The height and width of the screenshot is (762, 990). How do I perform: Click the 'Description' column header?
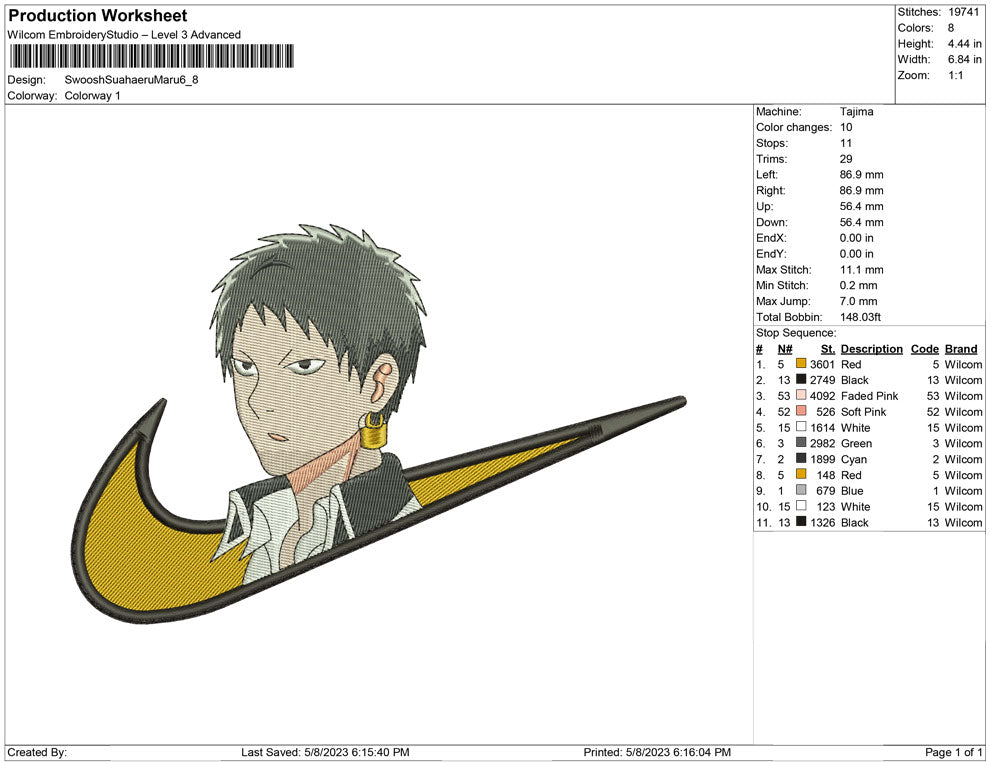point(872,348)
